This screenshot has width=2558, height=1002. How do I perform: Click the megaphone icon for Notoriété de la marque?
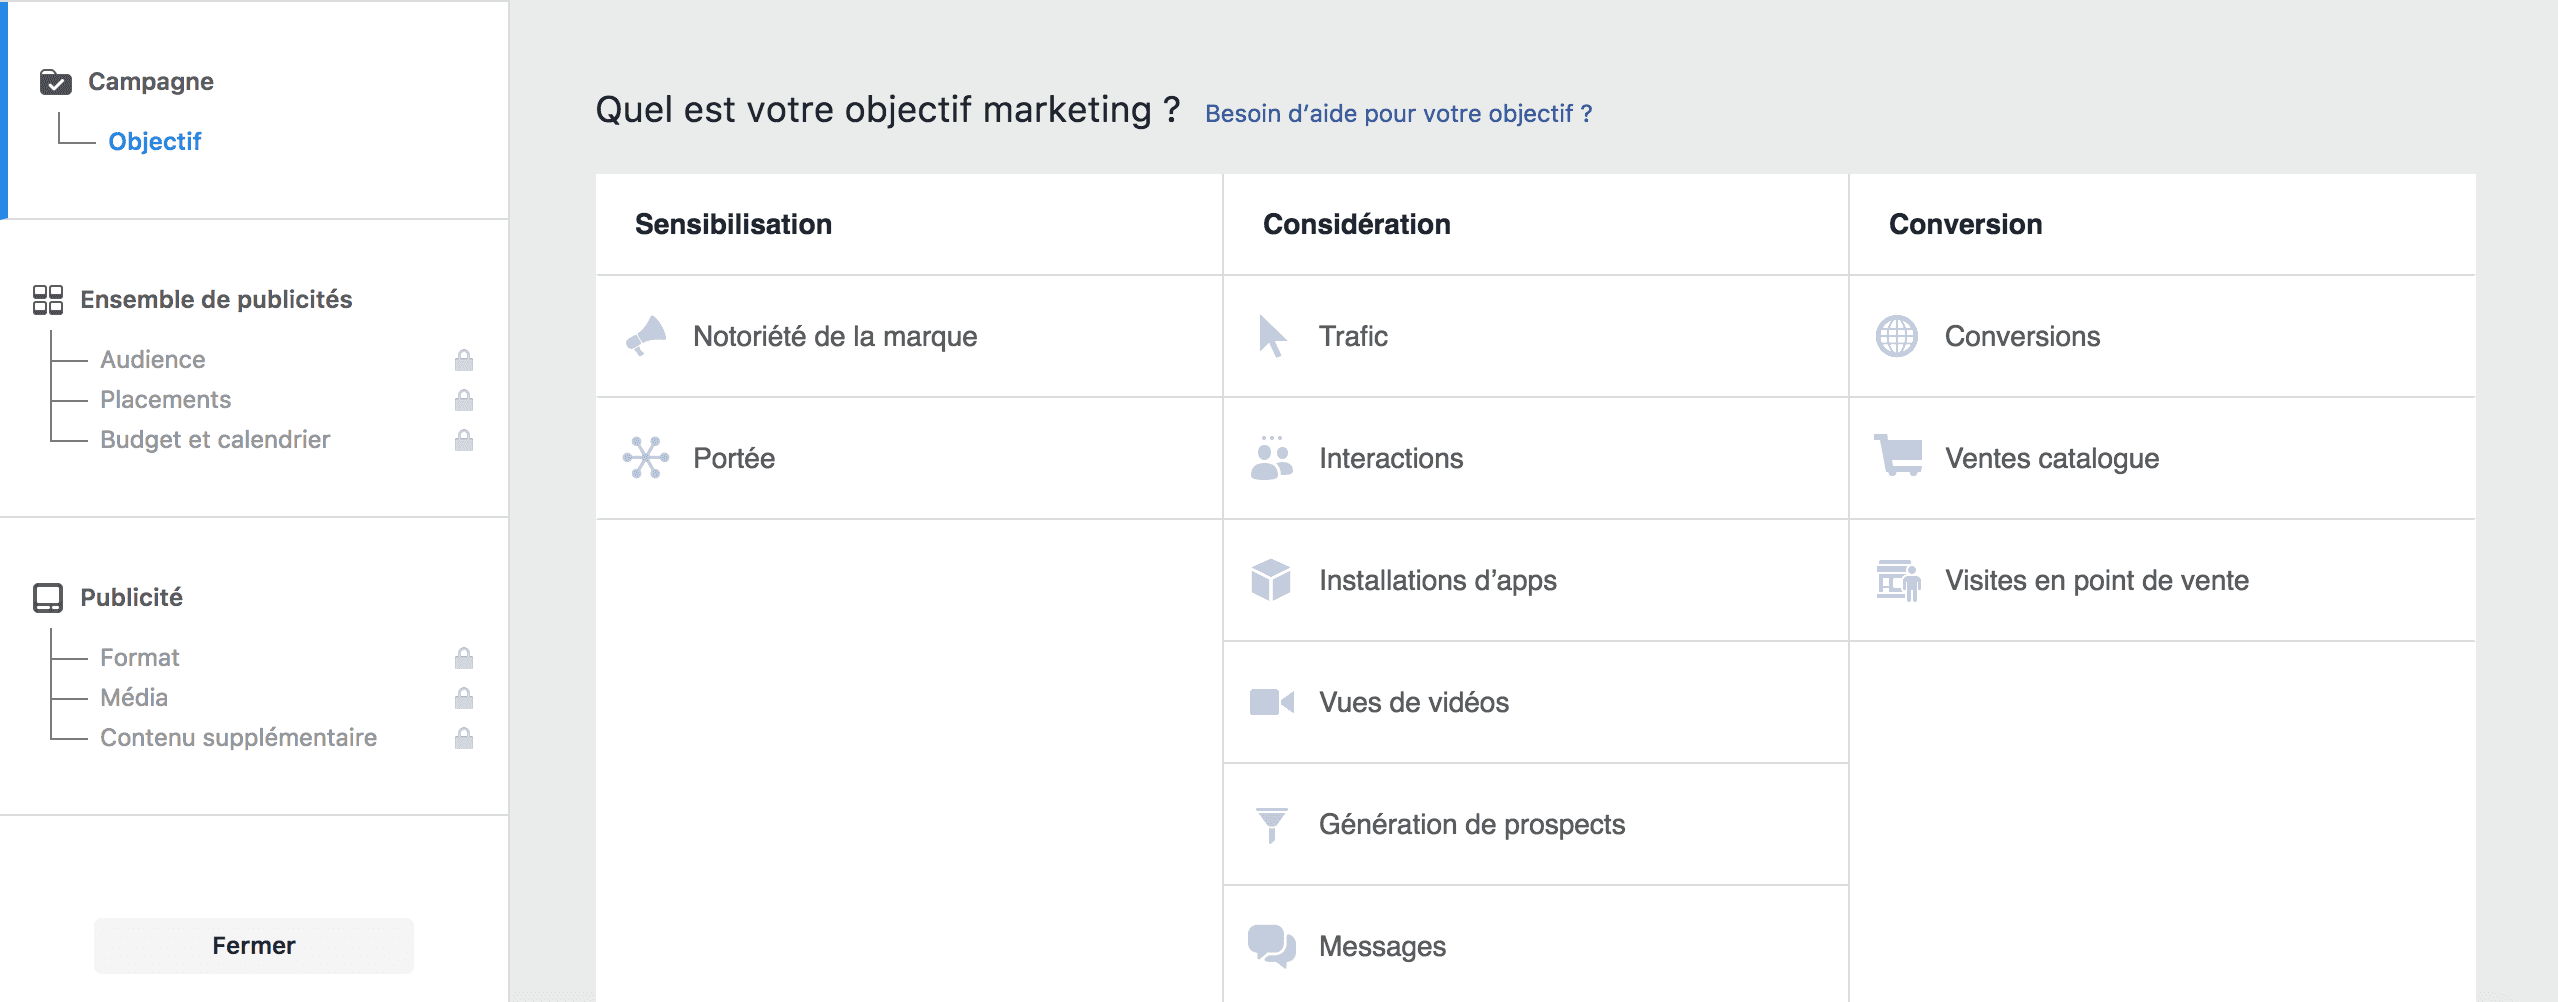[646, 336]
